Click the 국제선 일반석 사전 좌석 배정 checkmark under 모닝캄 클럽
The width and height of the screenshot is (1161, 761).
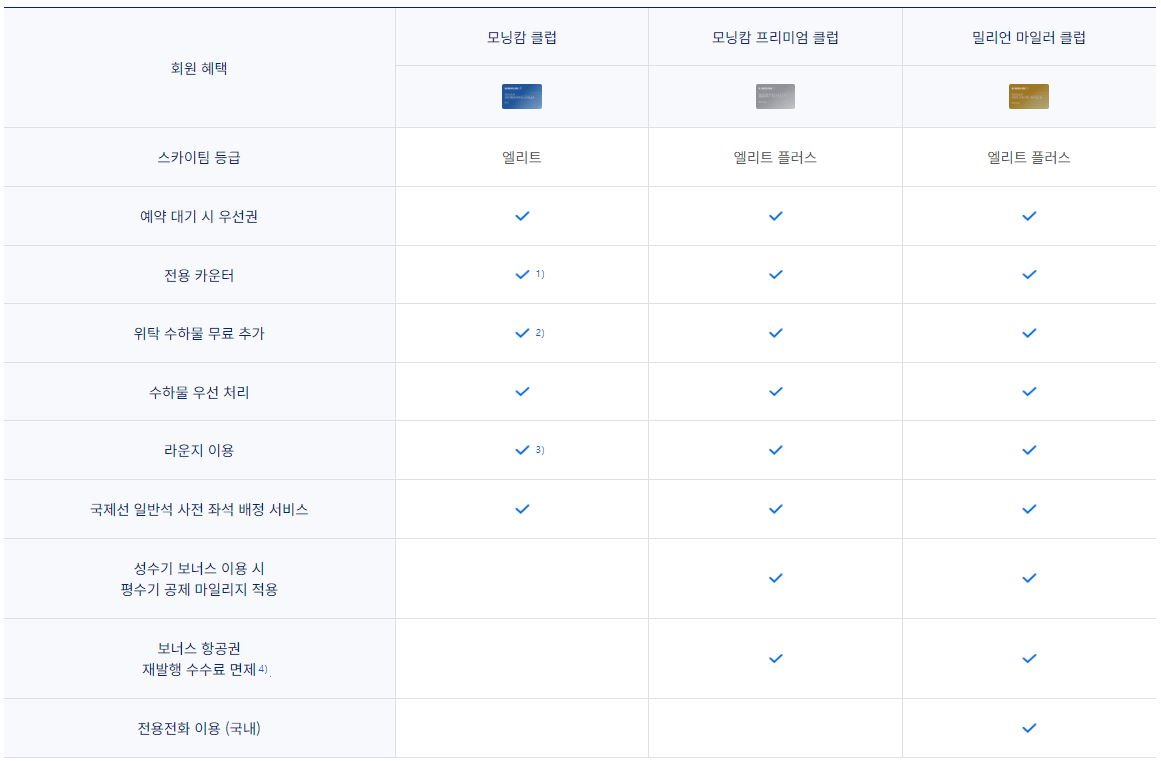[521, 509]
